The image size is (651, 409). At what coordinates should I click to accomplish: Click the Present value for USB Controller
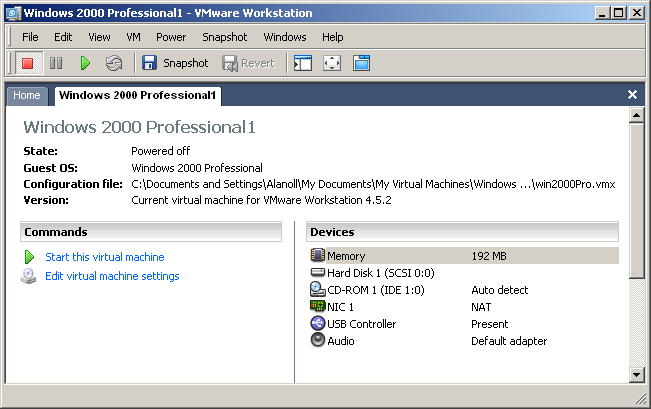[489, 324]
